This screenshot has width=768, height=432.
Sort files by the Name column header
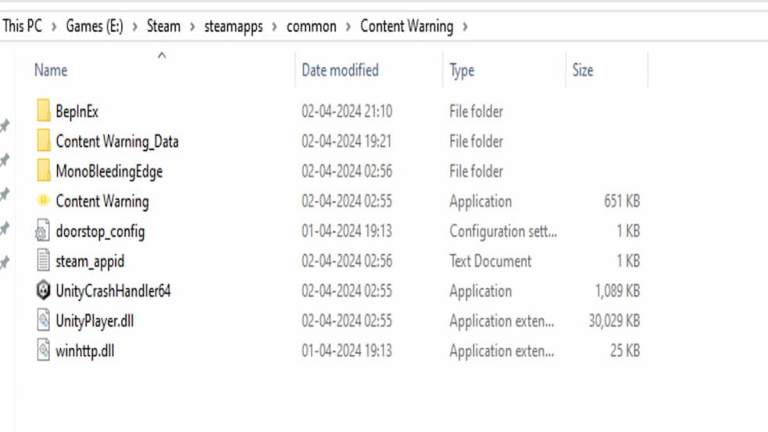click(51, 70)
